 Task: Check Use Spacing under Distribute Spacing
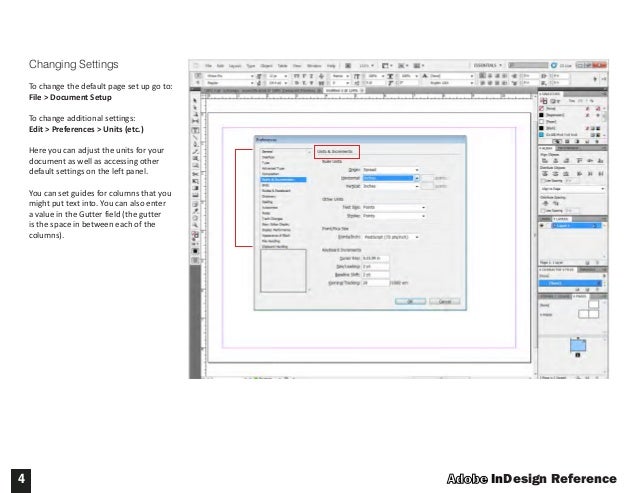click(x=542, y=211)
